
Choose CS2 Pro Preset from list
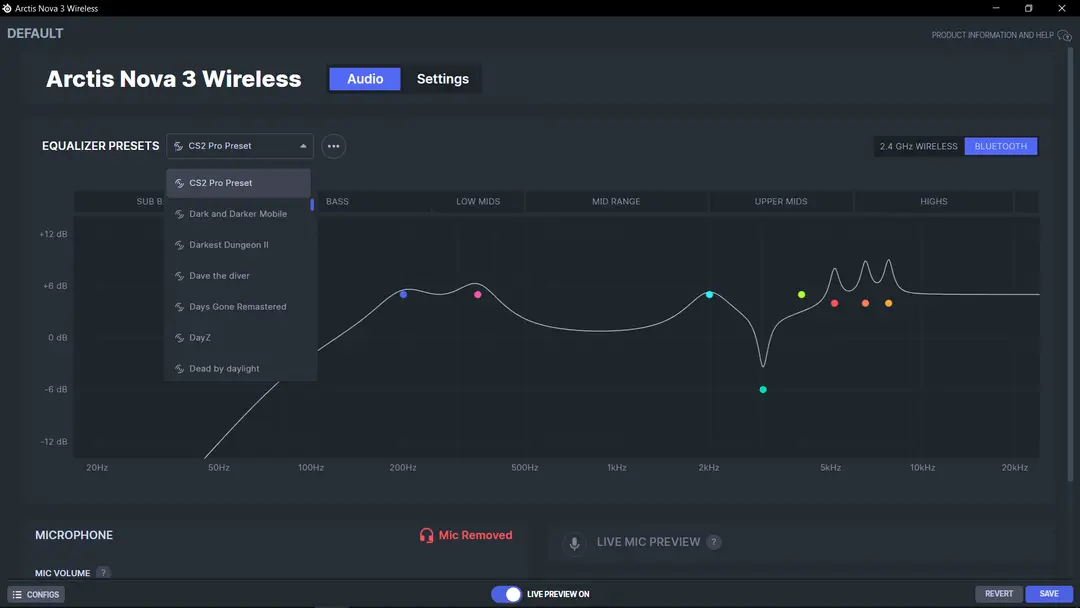click(x=238, y=183)
